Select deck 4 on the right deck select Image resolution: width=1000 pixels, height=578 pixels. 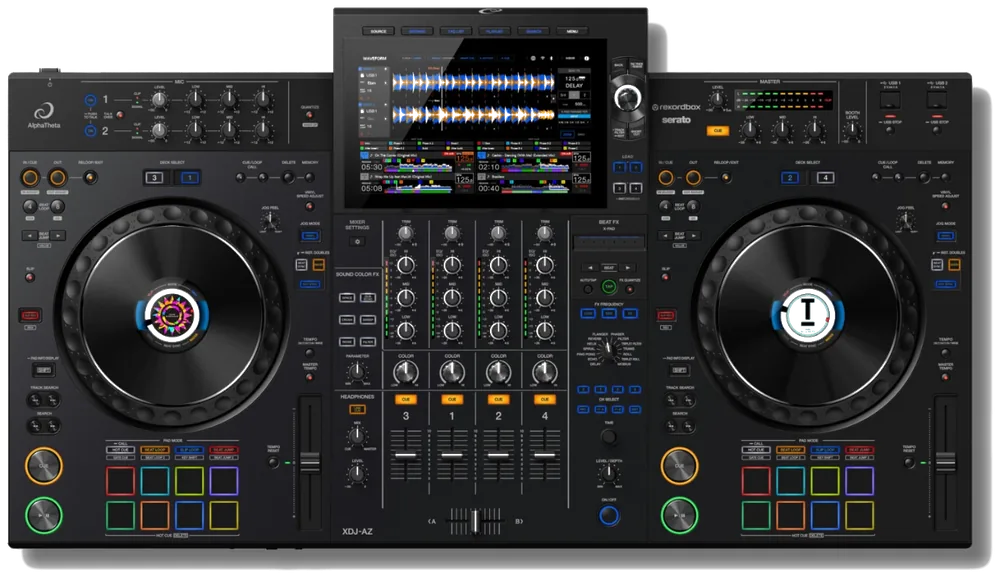click(825, 177)
